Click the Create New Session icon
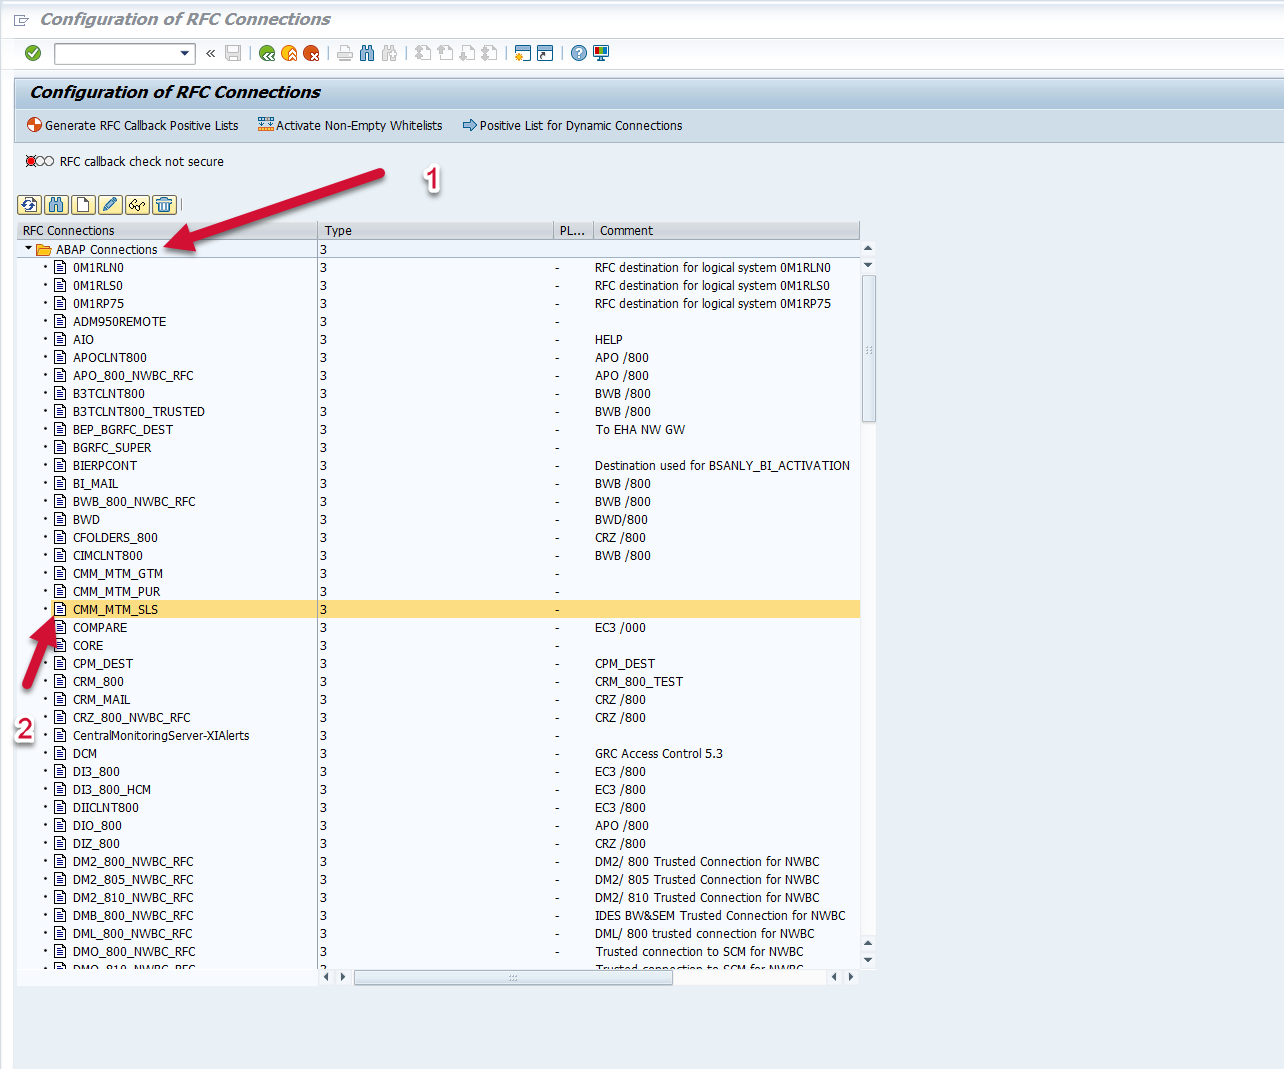 [x=522, y=53]
